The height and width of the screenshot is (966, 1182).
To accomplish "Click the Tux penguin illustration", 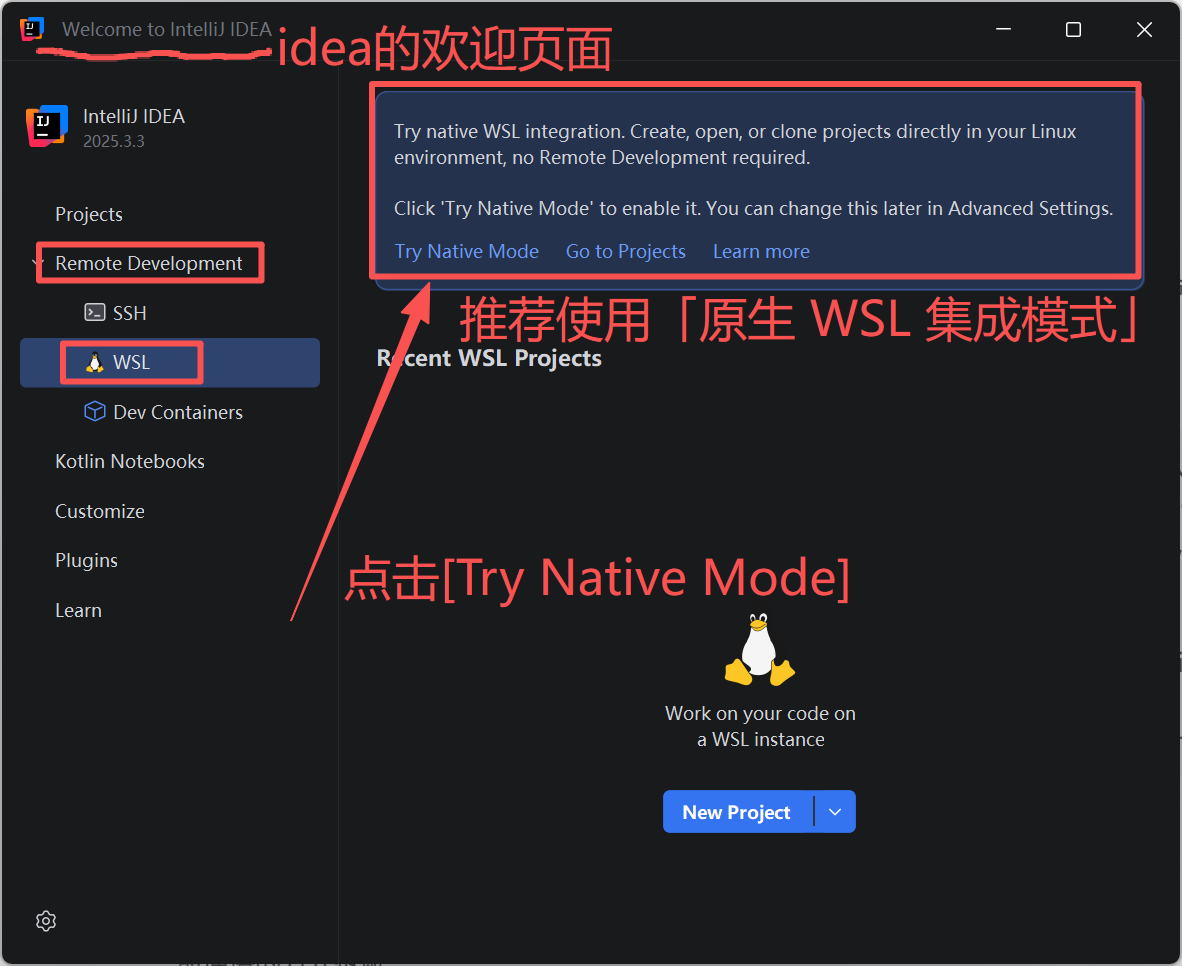I will point(759,649).
